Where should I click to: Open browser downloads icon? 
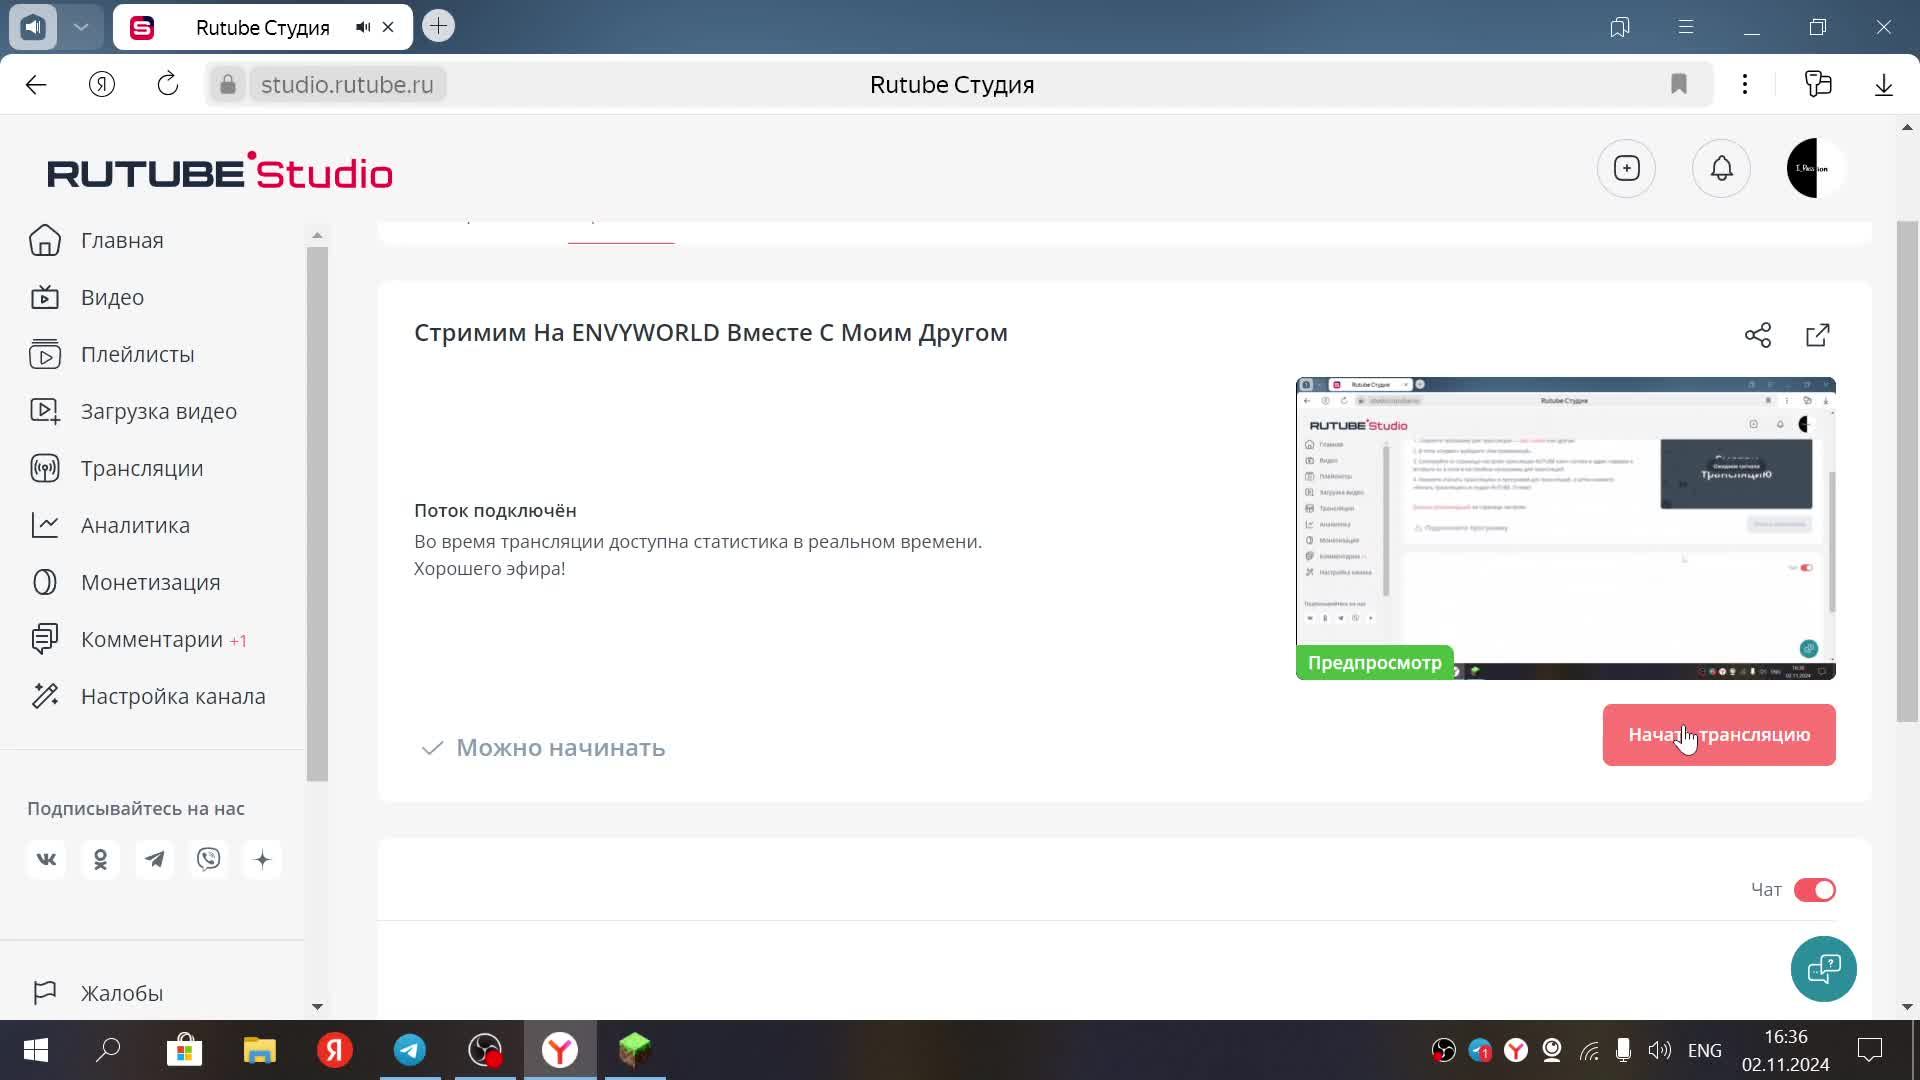click(1884, 85)
